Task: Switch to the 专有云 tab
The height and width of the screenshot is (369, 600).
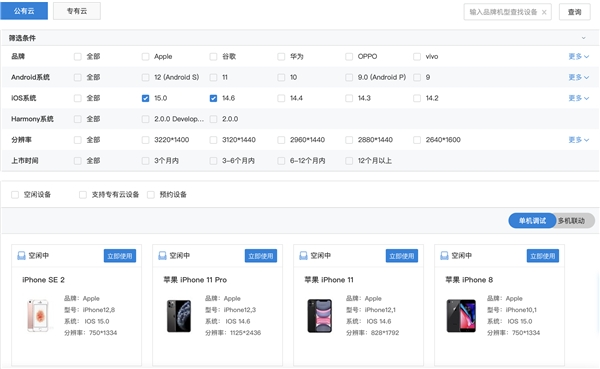Action: (77, 11)
